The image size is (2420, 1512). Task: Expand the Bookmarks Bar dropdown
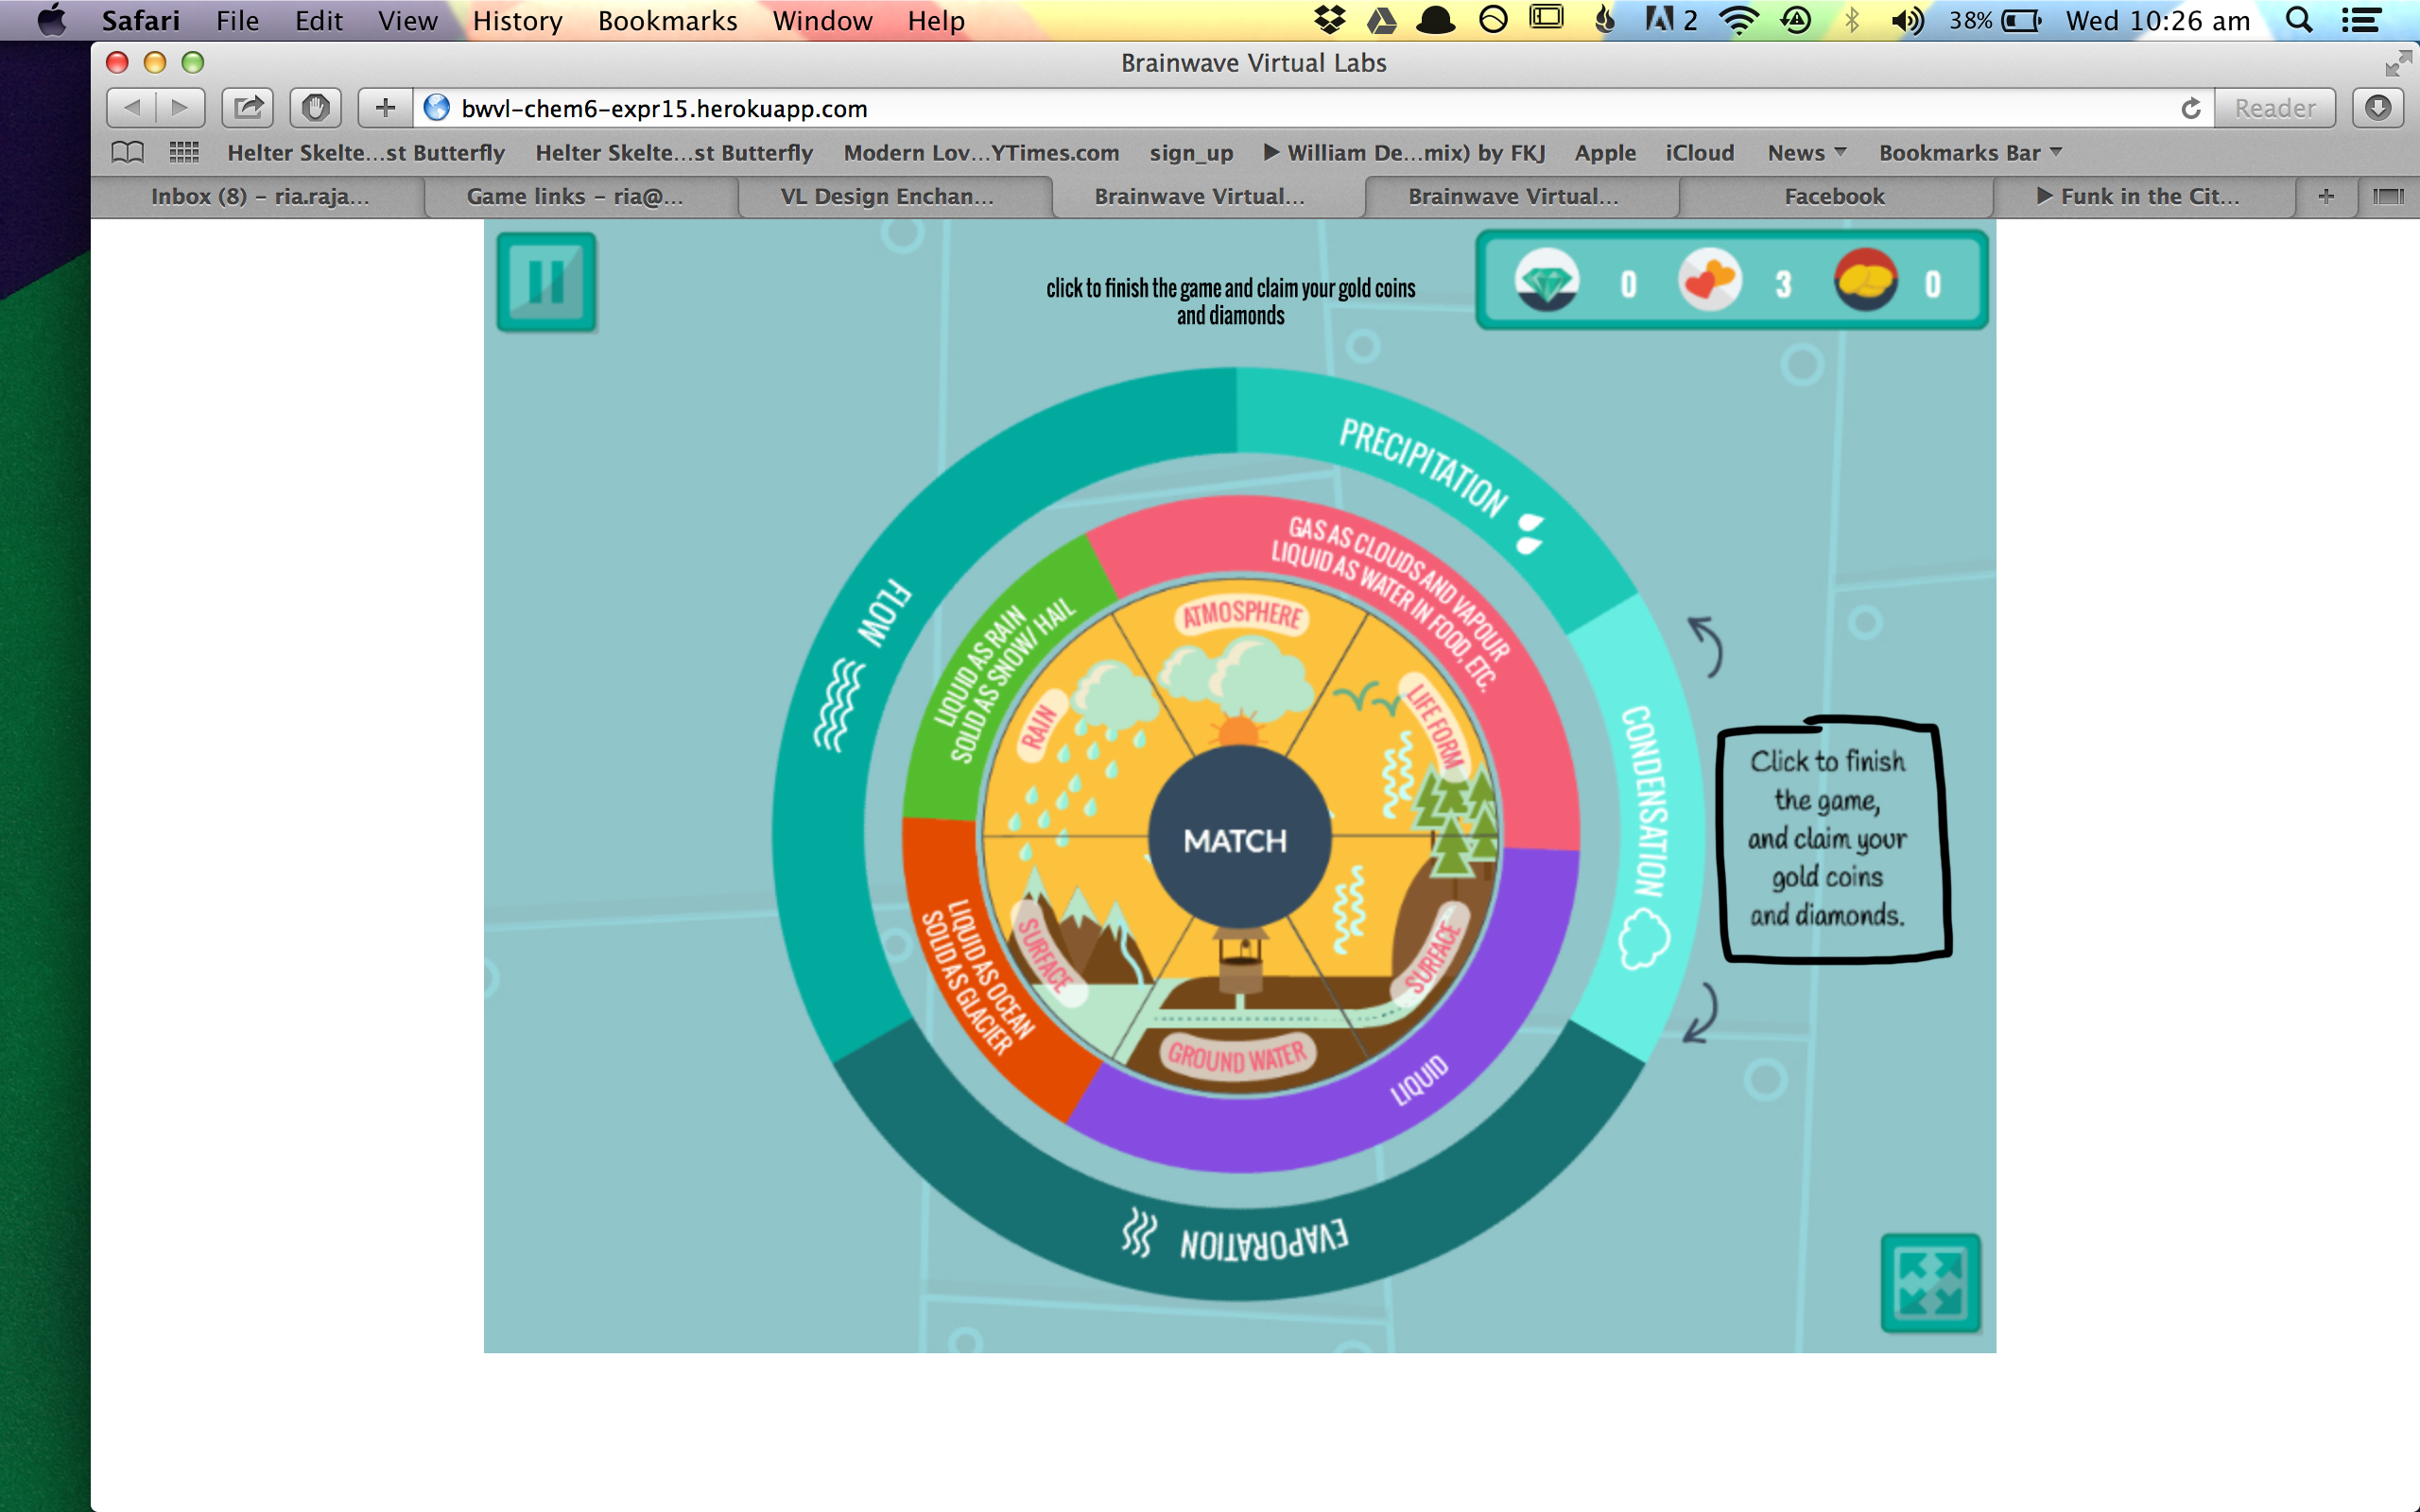1970,153
